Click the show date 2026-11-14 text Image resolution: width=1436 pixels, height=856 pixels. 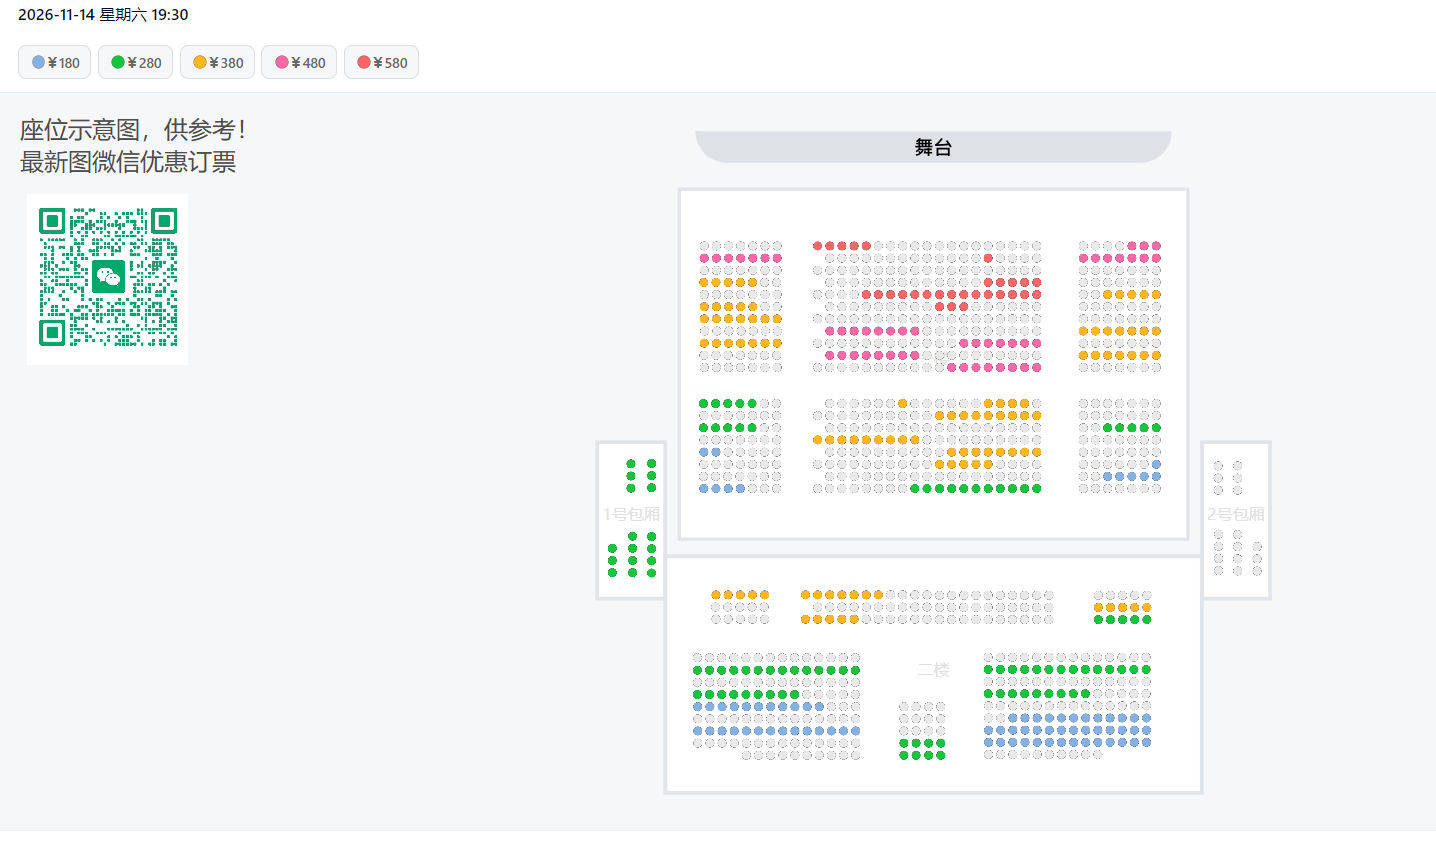pos(56,14)
